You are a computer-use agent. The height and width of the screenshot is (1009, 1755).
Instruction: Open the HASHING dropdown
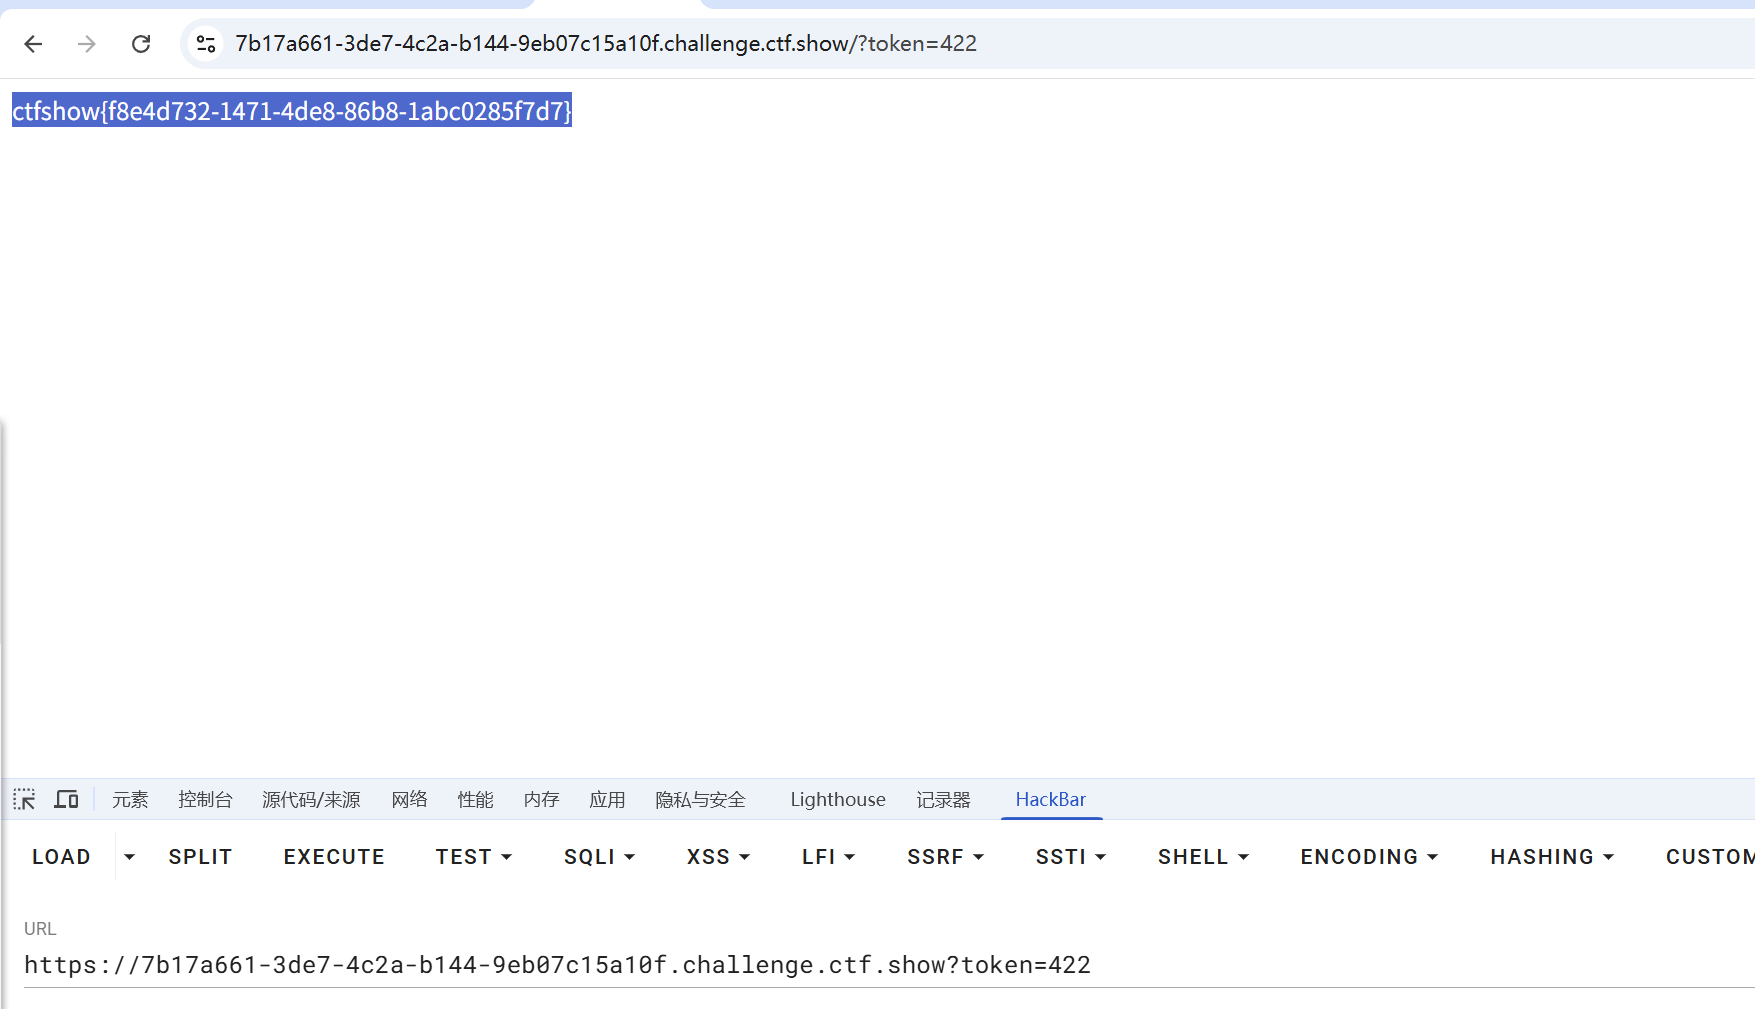(1551, 857)
